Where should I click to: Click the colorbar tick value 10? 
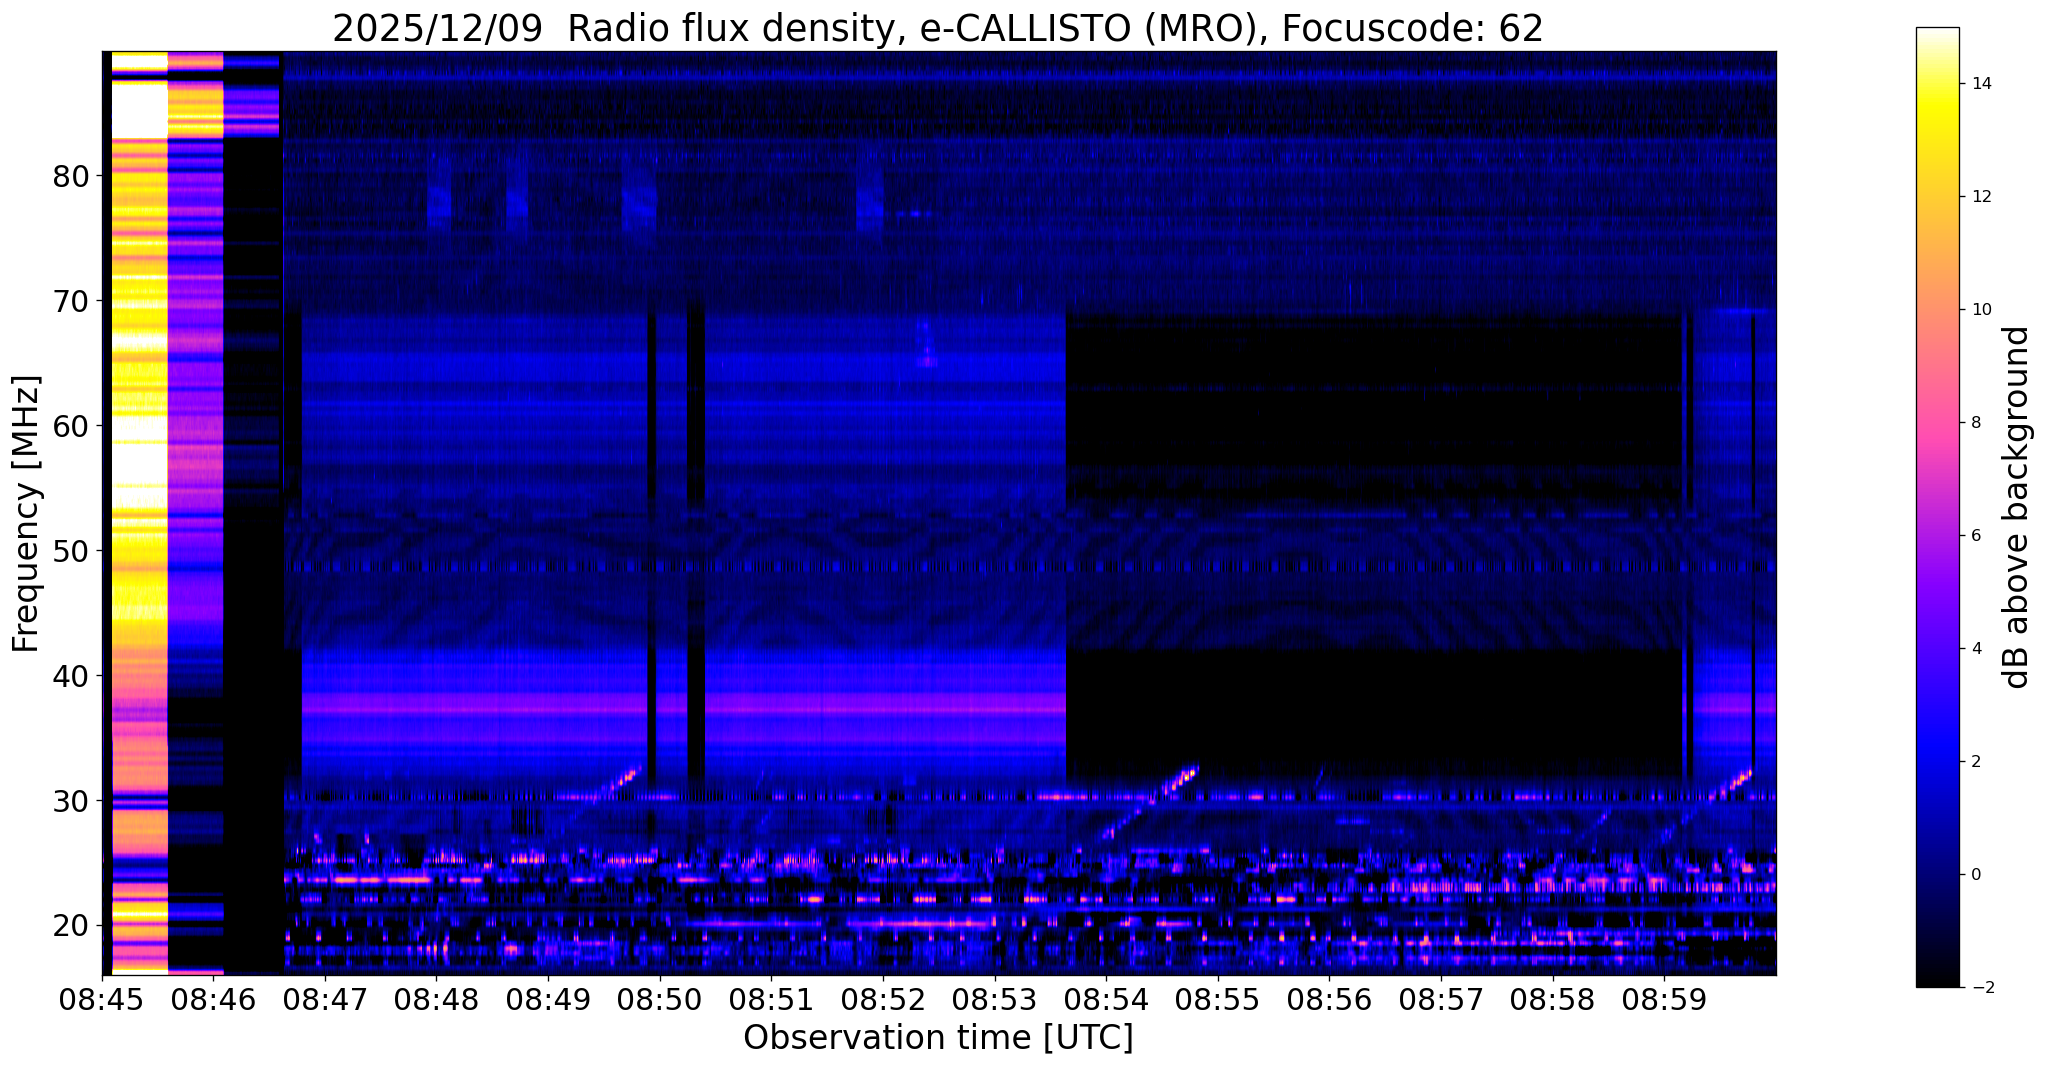pos(1981,310)
